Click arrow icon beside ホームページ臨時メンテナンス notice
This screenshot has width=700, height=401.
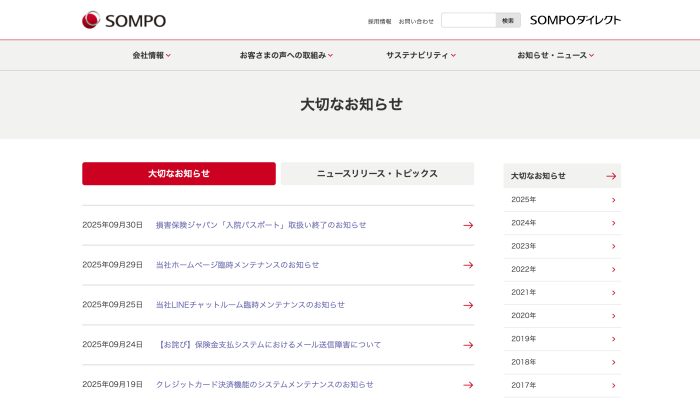[467, 265]
